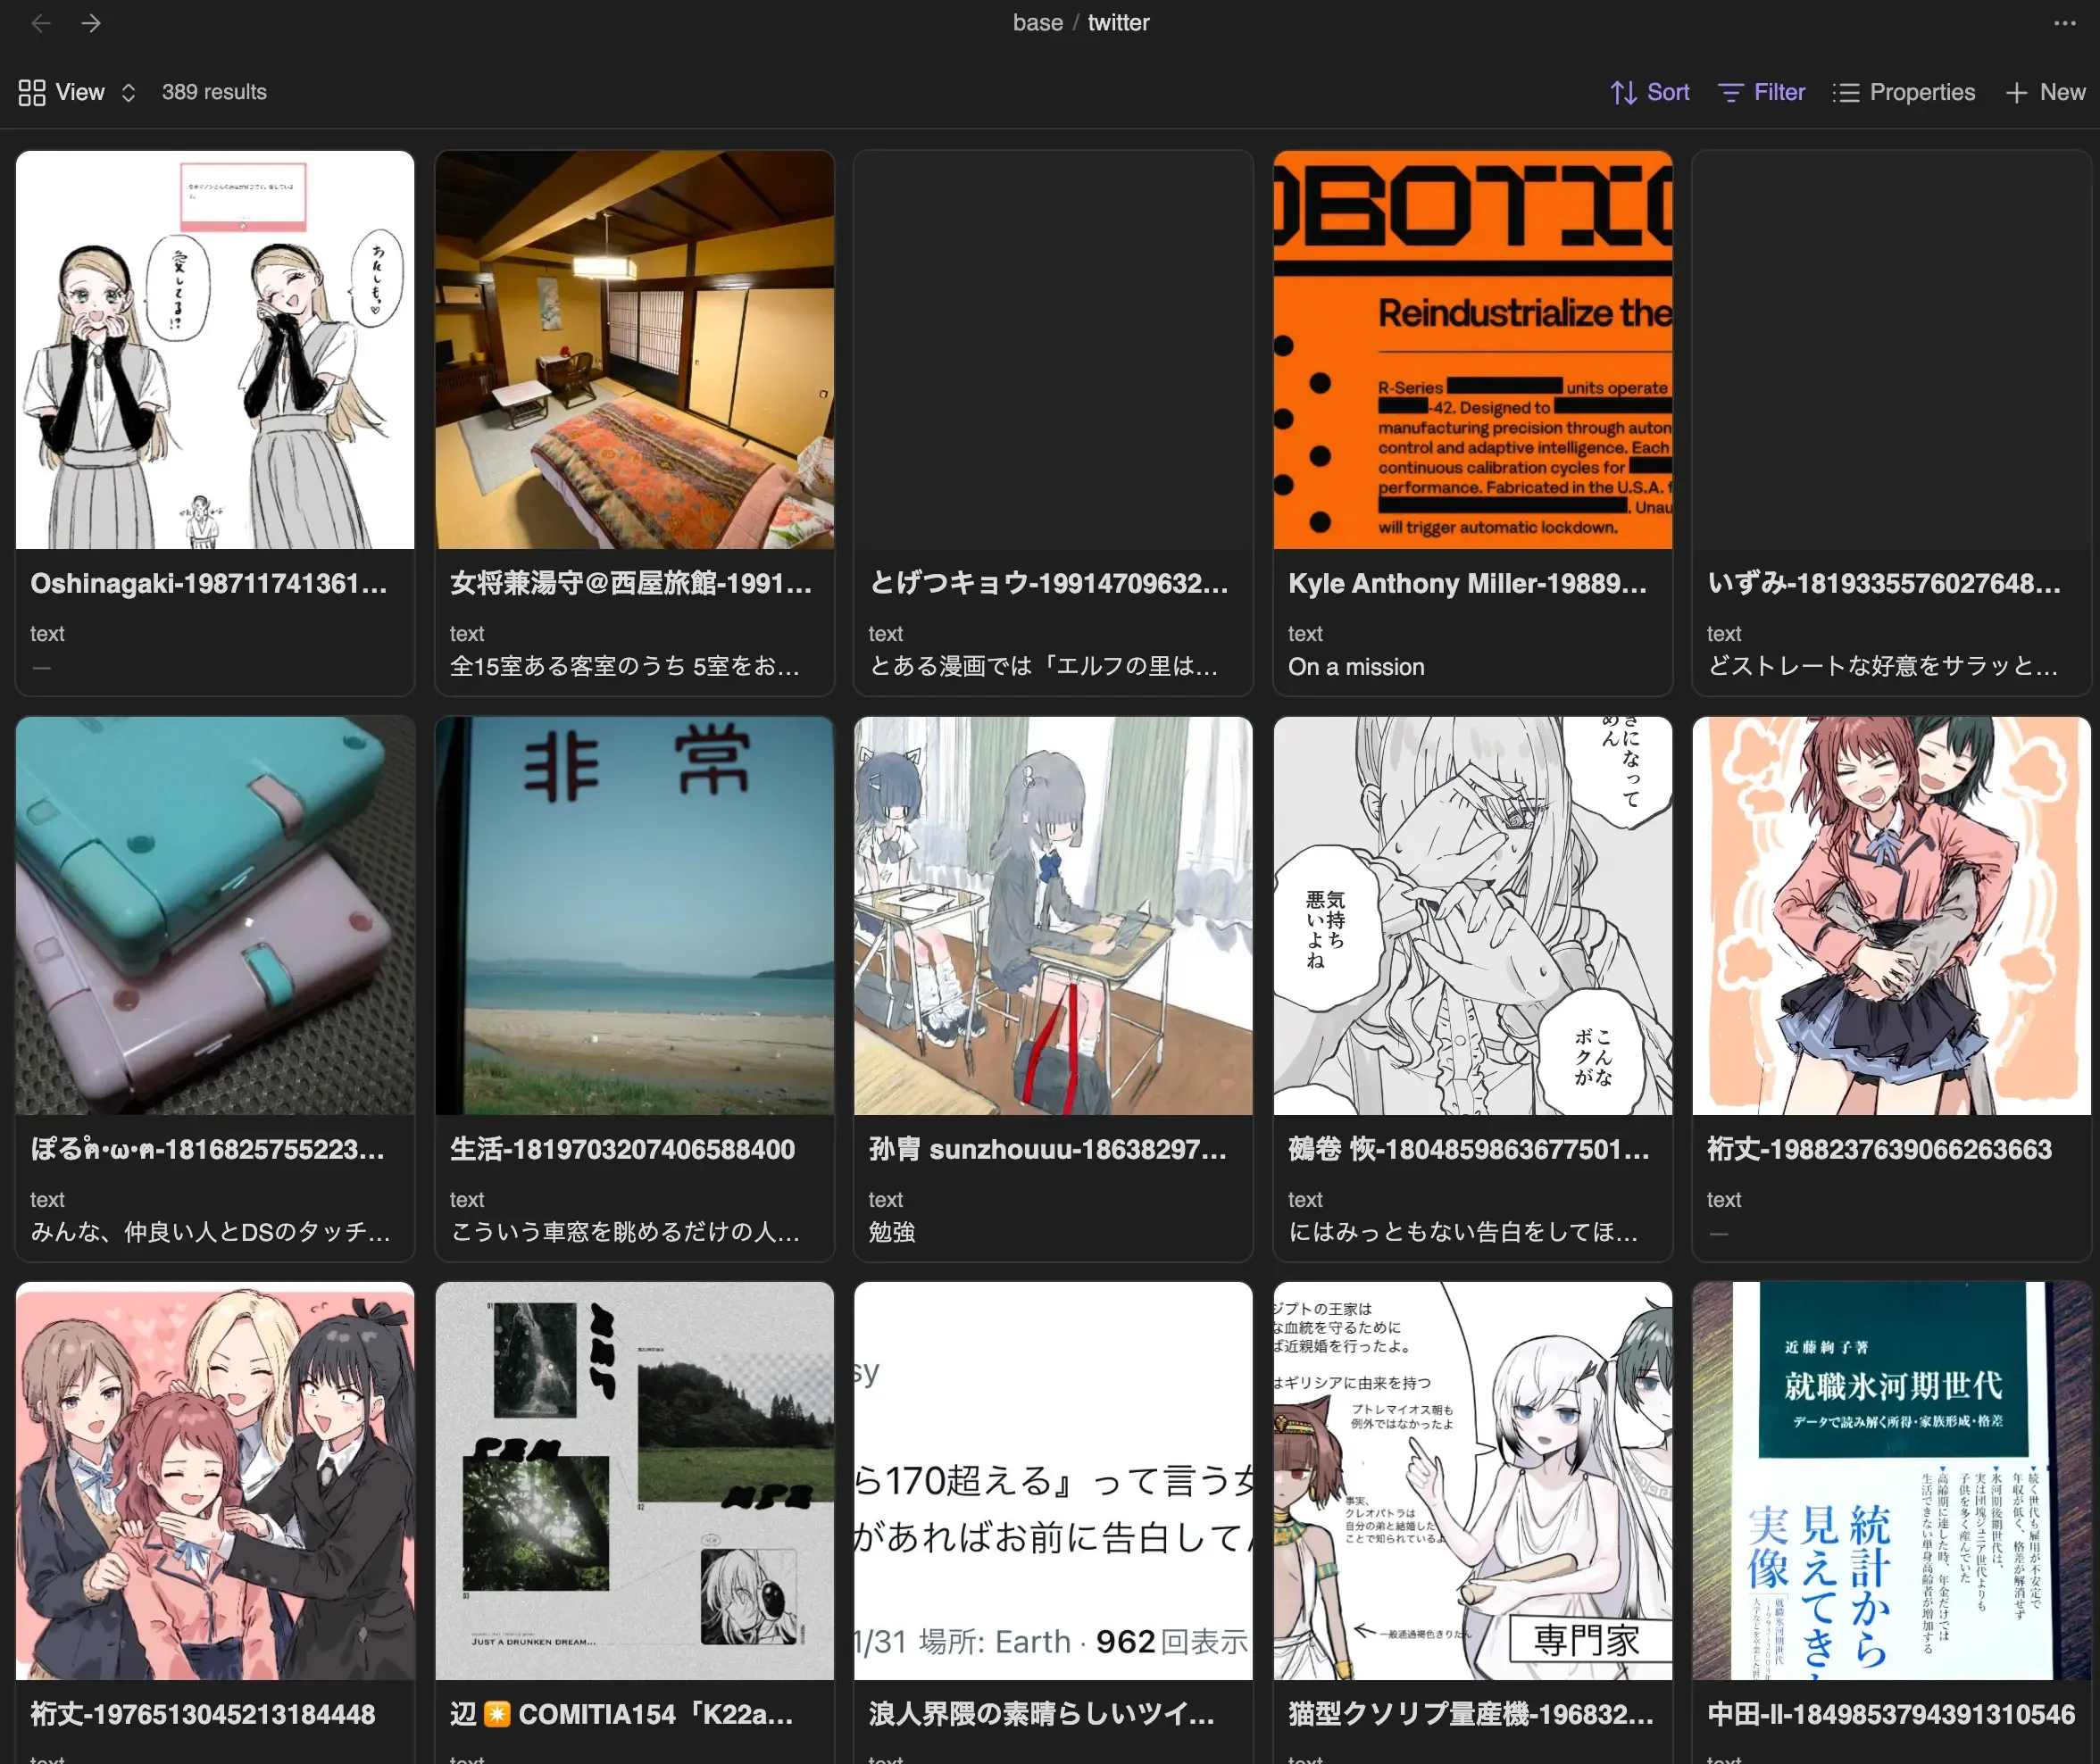This screenshot has width=2100, height=1764.
Task: Click the back navigation arrow
Action: pos(41,23)
